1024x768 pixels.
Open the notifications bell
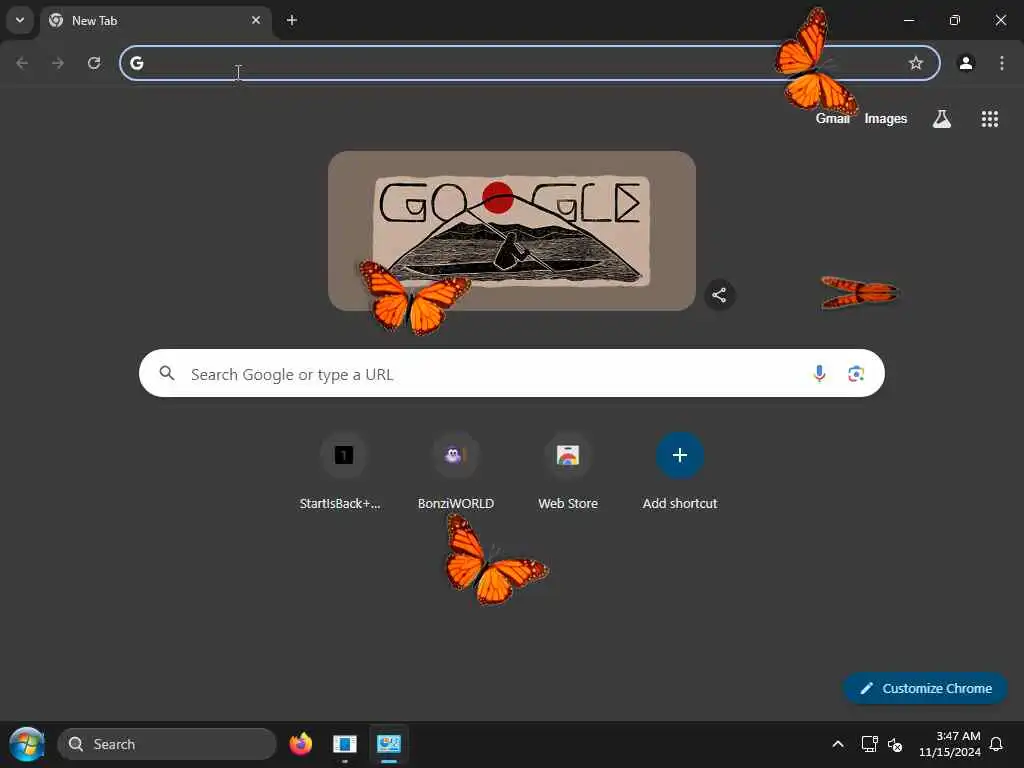996,744
